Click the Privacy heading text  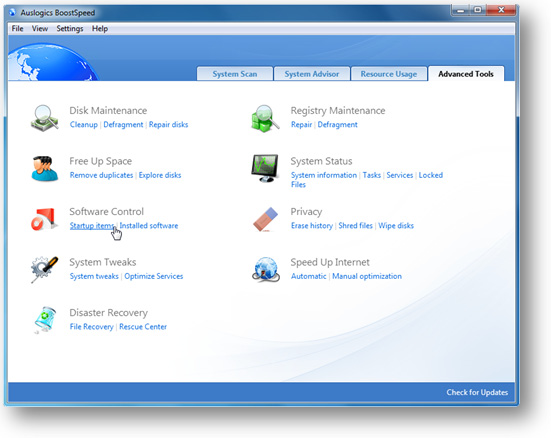(x=306, y=212)
